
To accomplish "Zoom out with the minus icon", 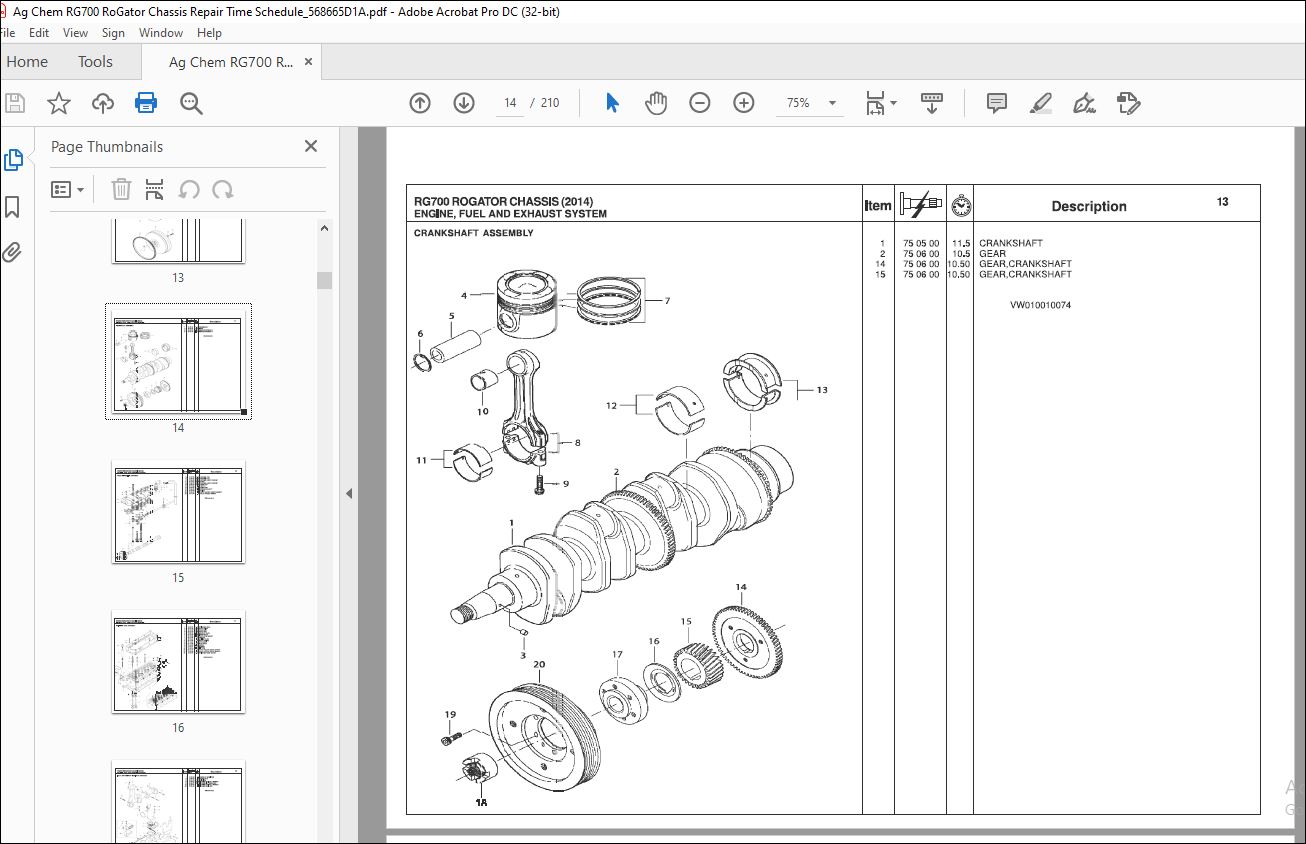I will coord(700,103).
